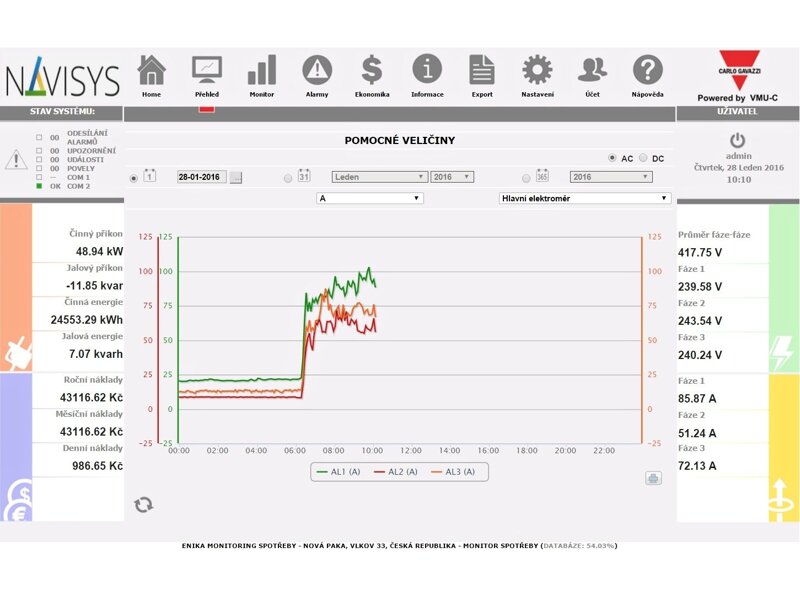Viewport: 800px width, 600px height.
Task: Open Nastavení gear icon
Action: coord(537,70)
